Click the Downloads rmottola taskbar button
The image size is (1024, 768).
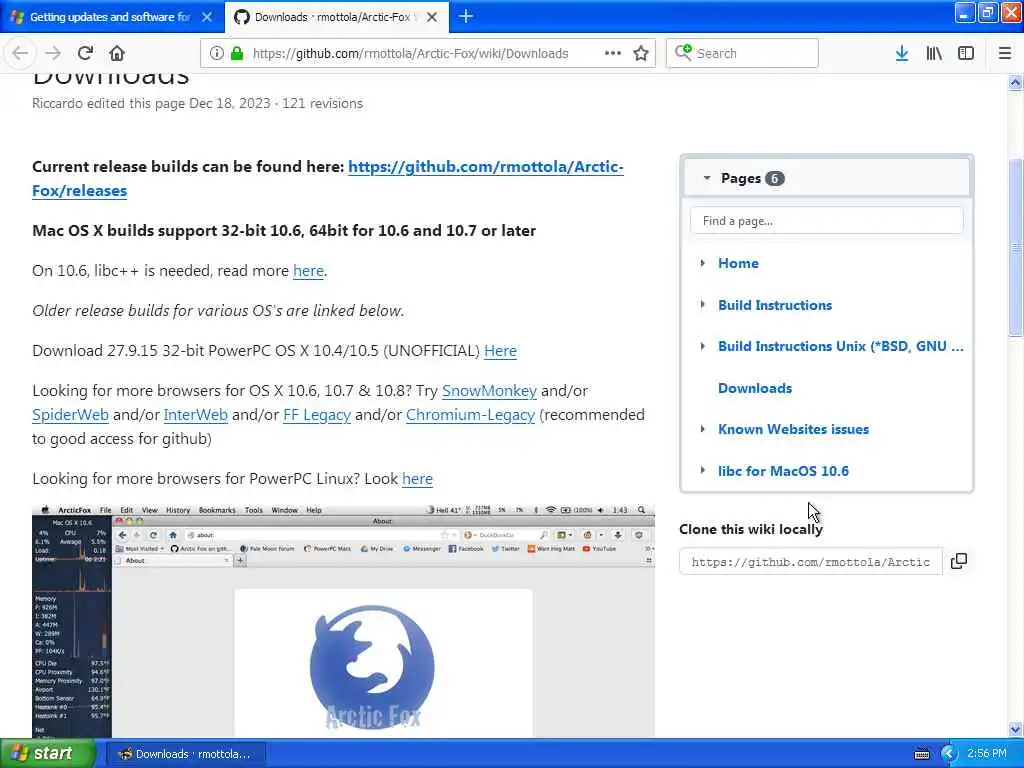pos(185,754)
